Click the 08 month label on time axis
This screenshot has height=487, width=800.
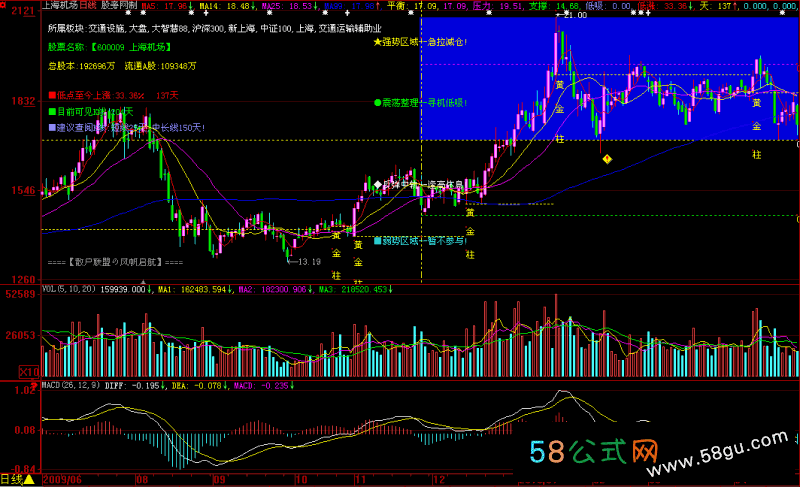click(x=142, y=479)
